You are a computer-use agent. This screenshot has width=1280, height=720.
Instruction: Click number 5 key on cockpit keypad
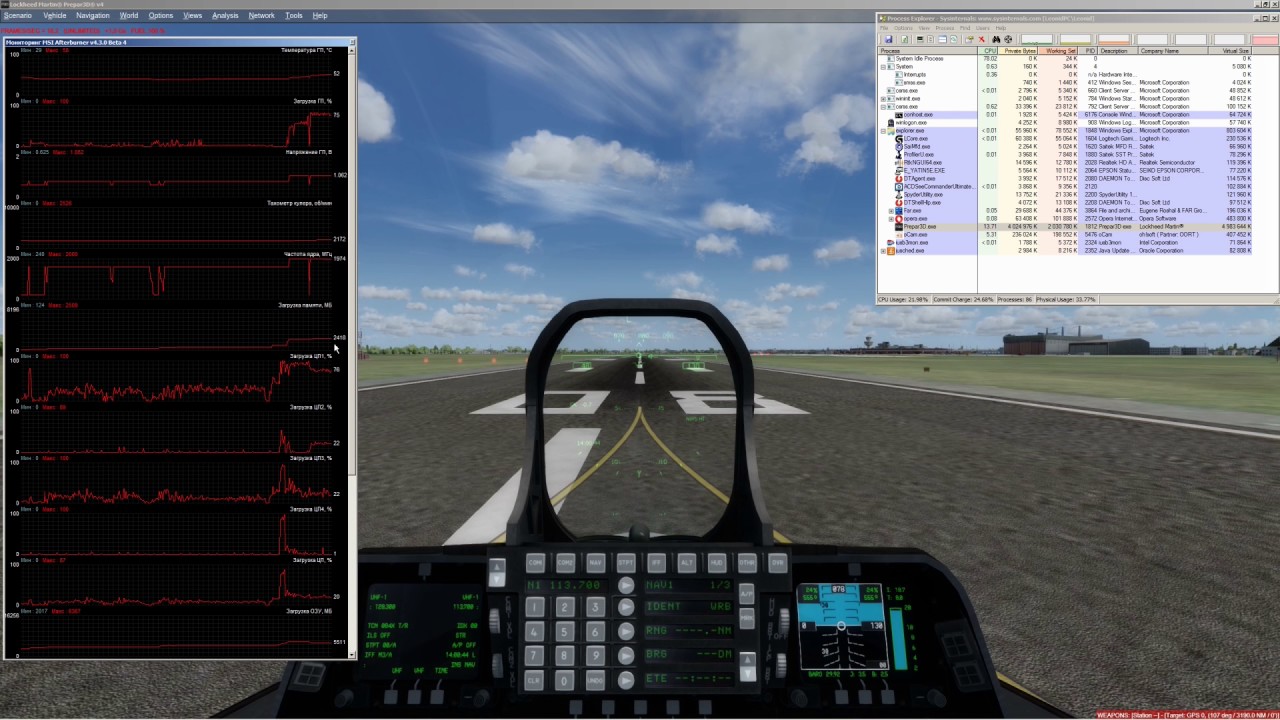coord(565,631)
